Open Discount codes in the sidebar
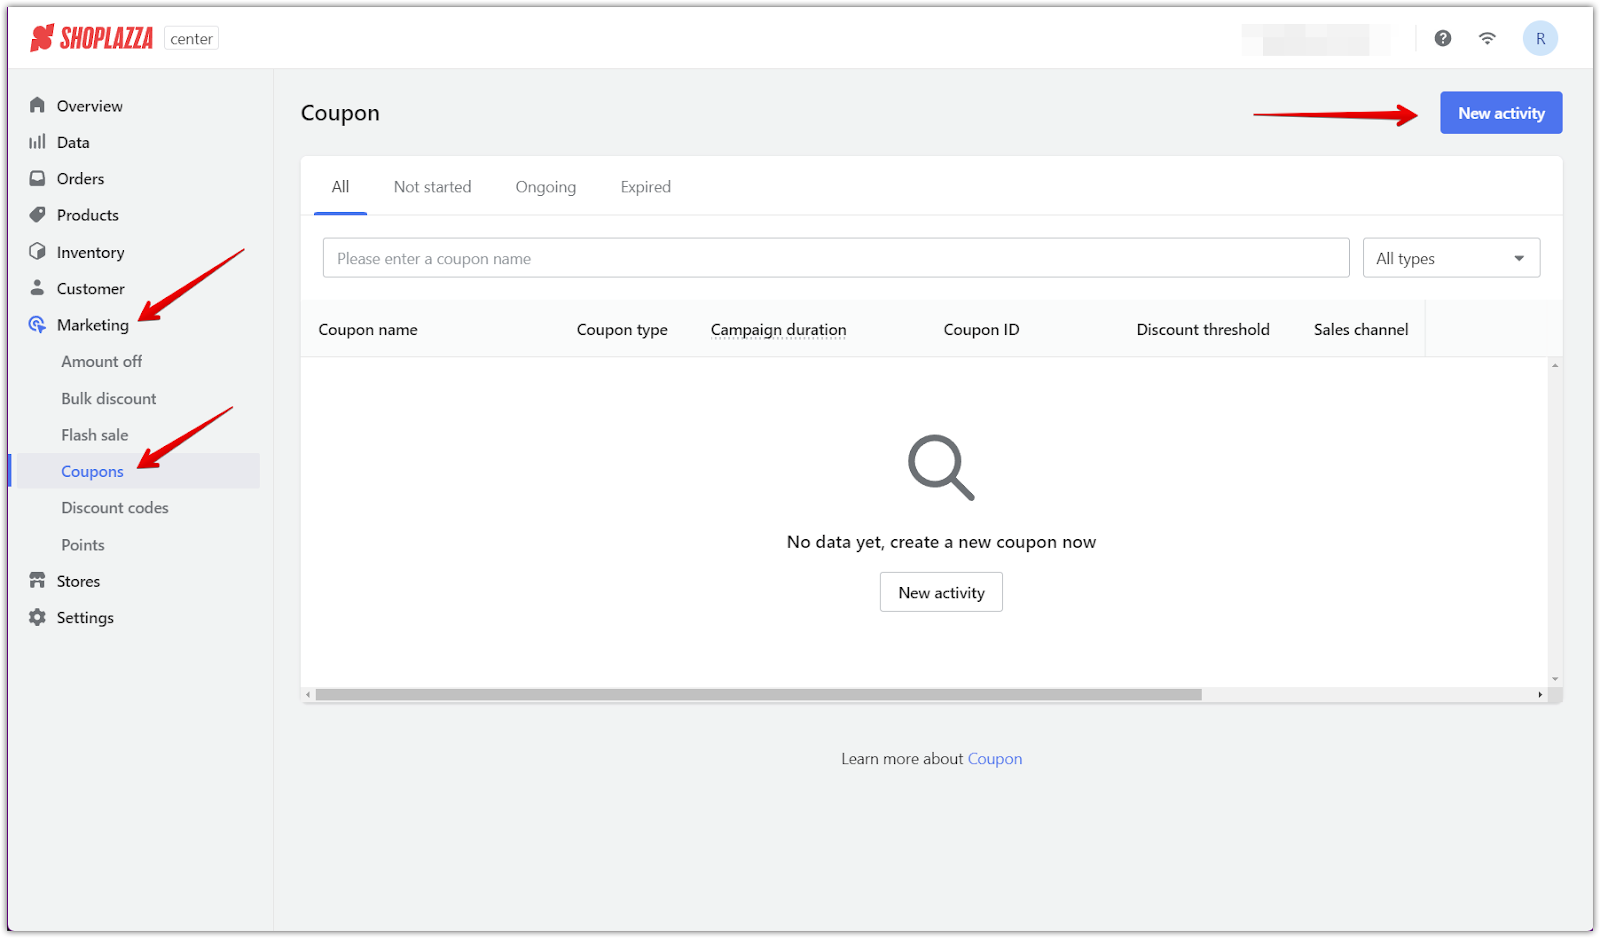Screen dimensions: 1600x938 coord(114,507)
